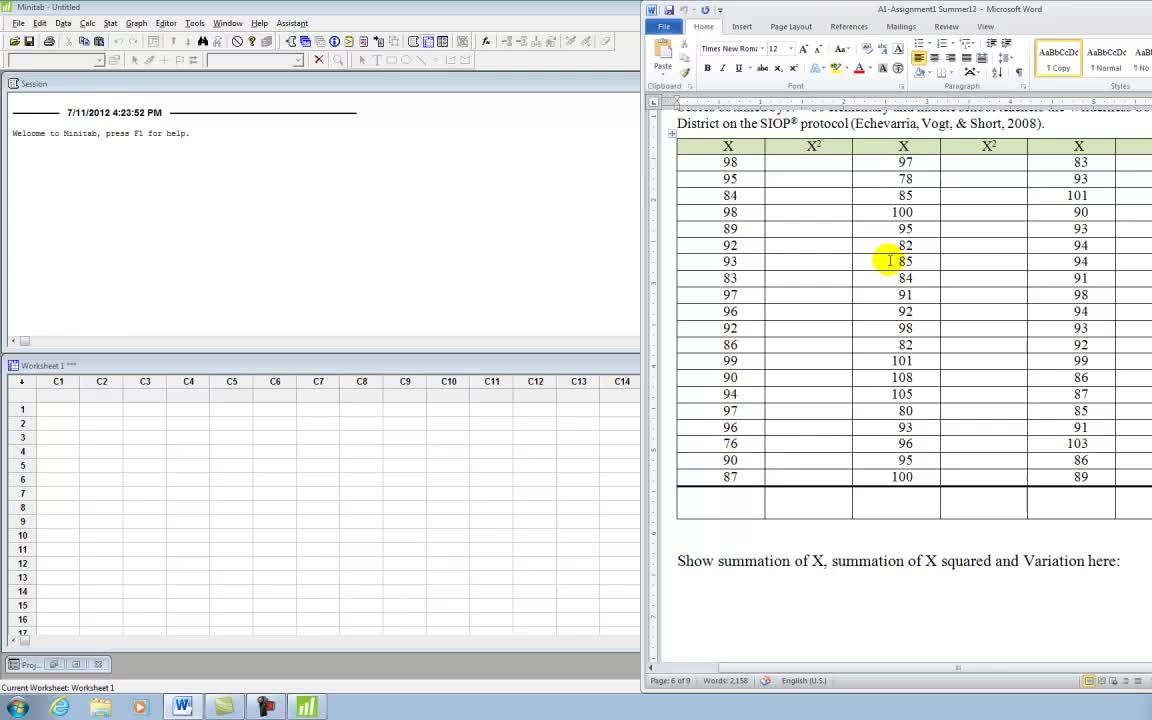
Task: Click the ascending Sort icon in Paragraph group
Action: [x=997, y=70]
